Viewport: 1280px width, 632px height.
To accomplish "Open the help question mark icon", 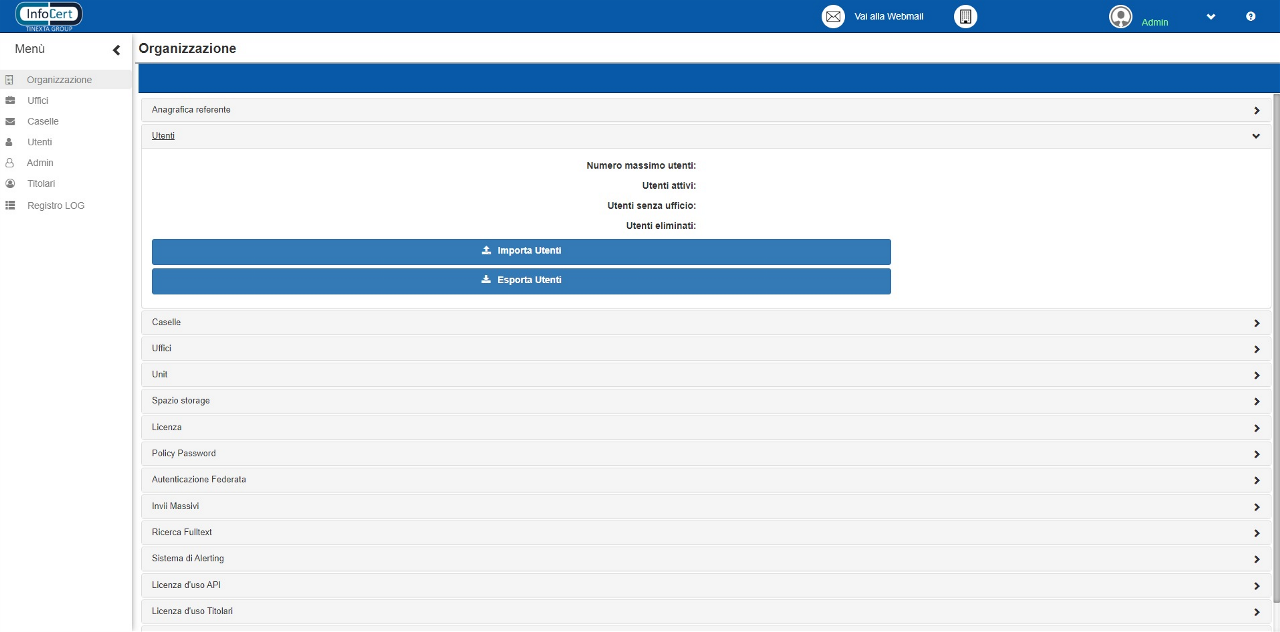I will (x=1250, y=17).
